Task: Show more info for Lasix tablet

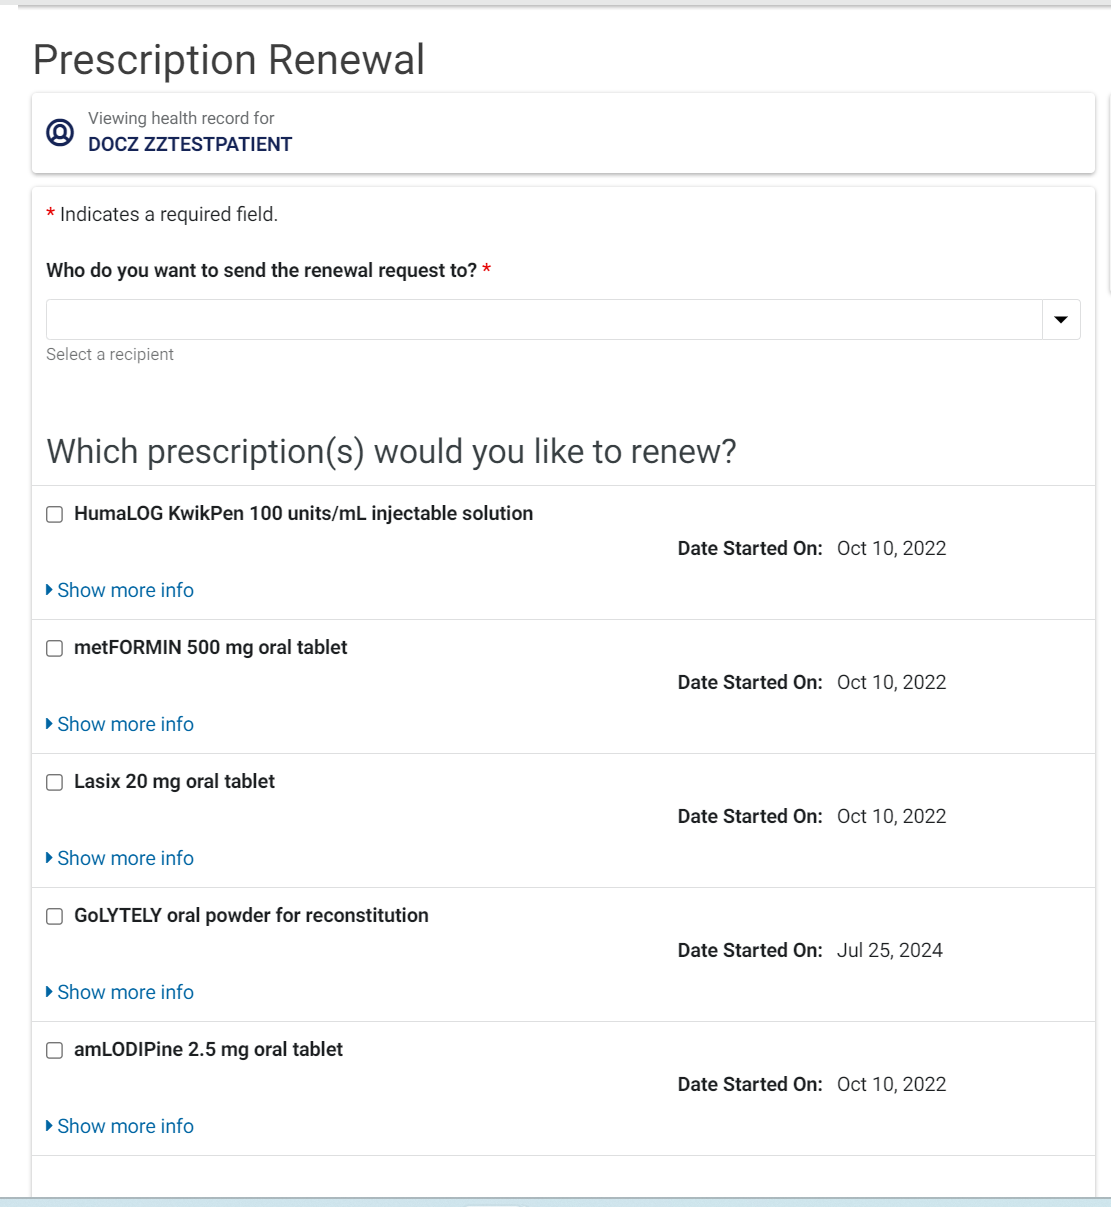Action: pos(125,858)
